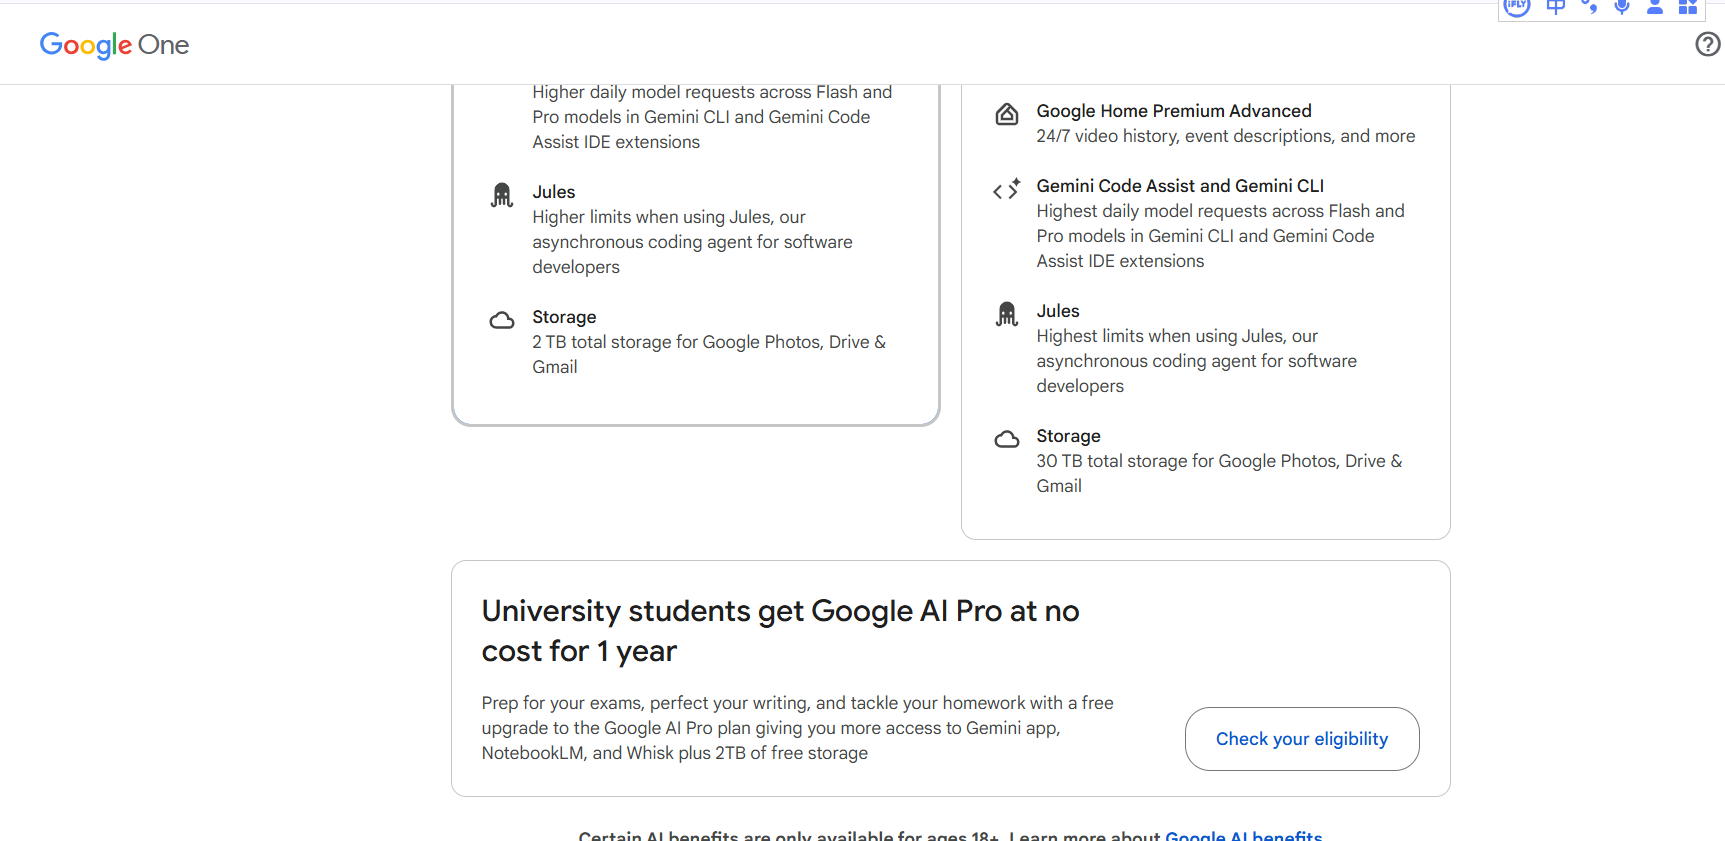Click the Gemini Code Assist and Gemini CLI title
1725x841 pixels.
pyautogui.click(x=1180, y=186)
